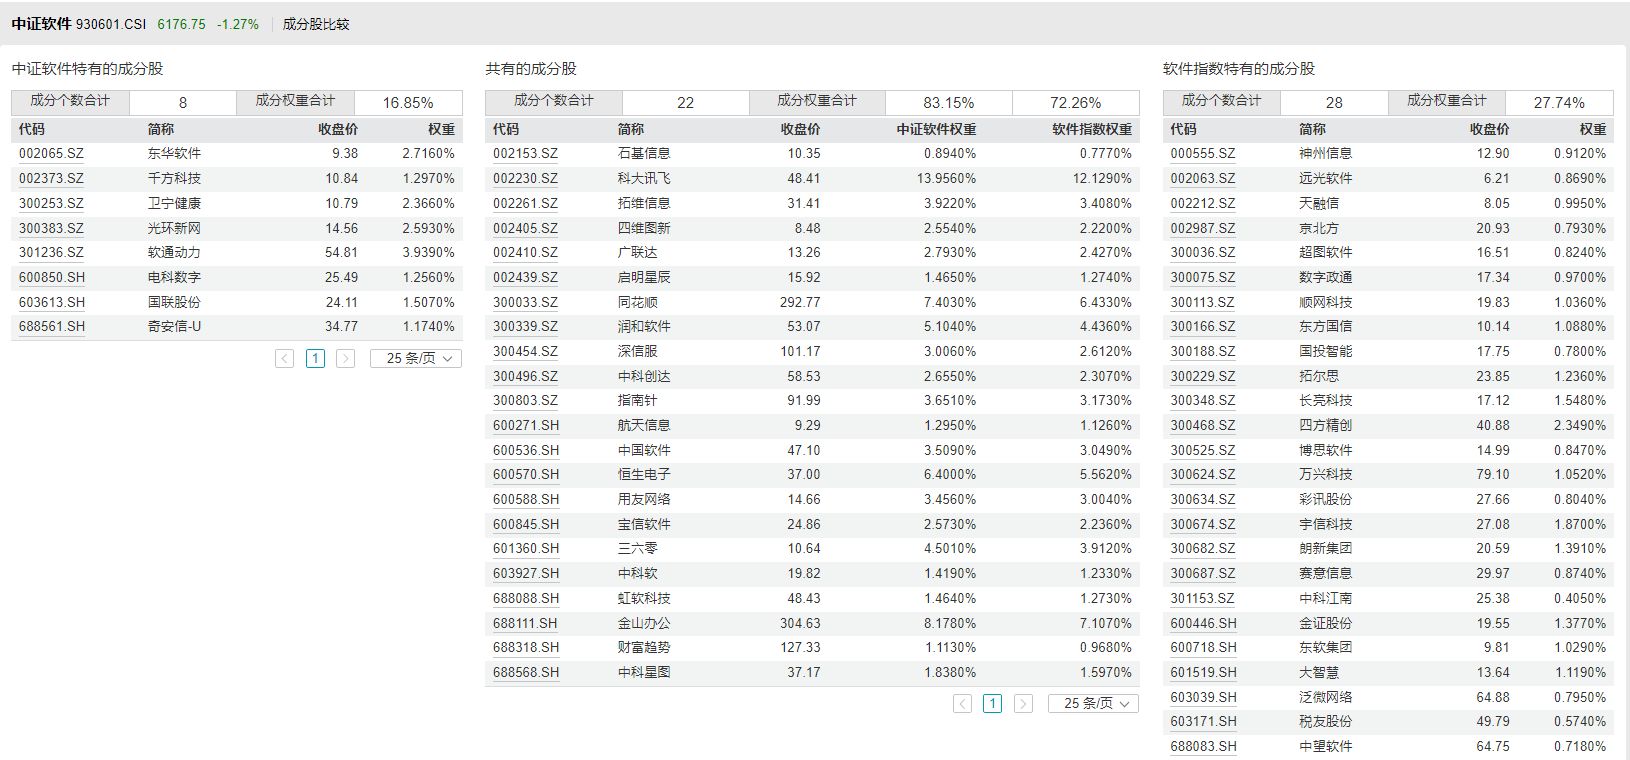Open stock code 600446.SH link

click(1204, 623)
